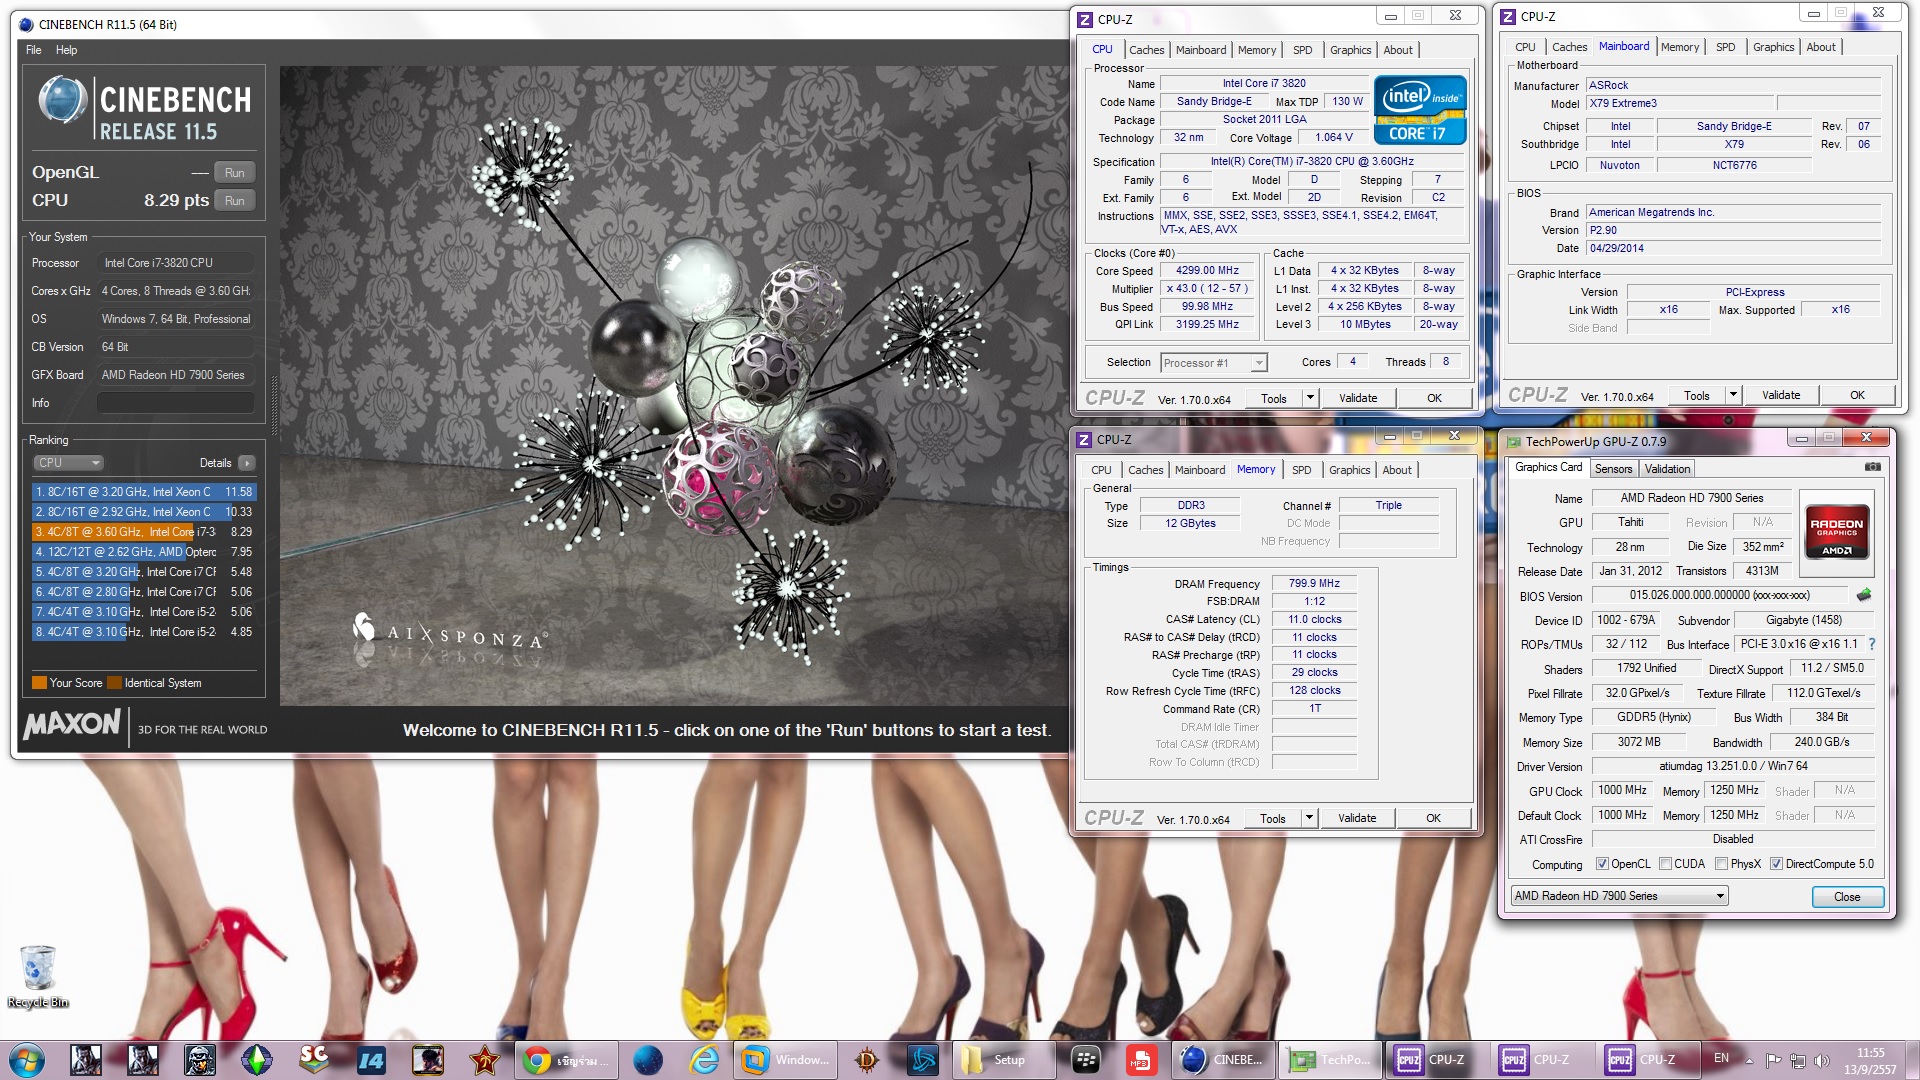
Task: Toggle the CUDA checkbox
Action: (x=1665, y=864)
